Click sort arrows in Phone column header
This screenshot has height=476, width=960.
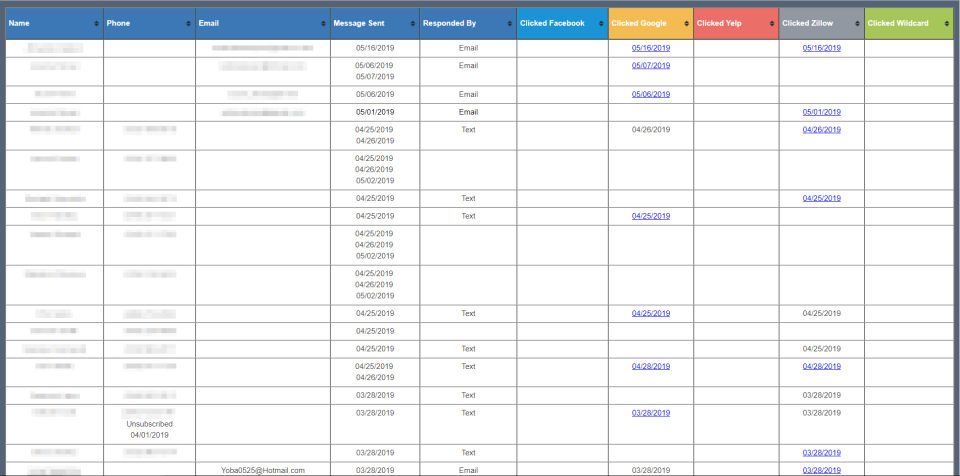[189, 24]
